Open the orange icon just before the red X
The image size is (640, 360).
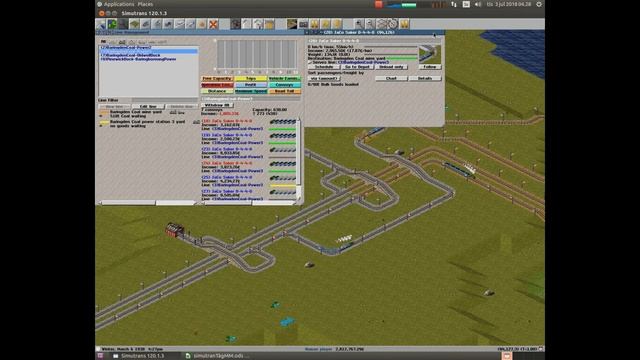tap(202, 24)
